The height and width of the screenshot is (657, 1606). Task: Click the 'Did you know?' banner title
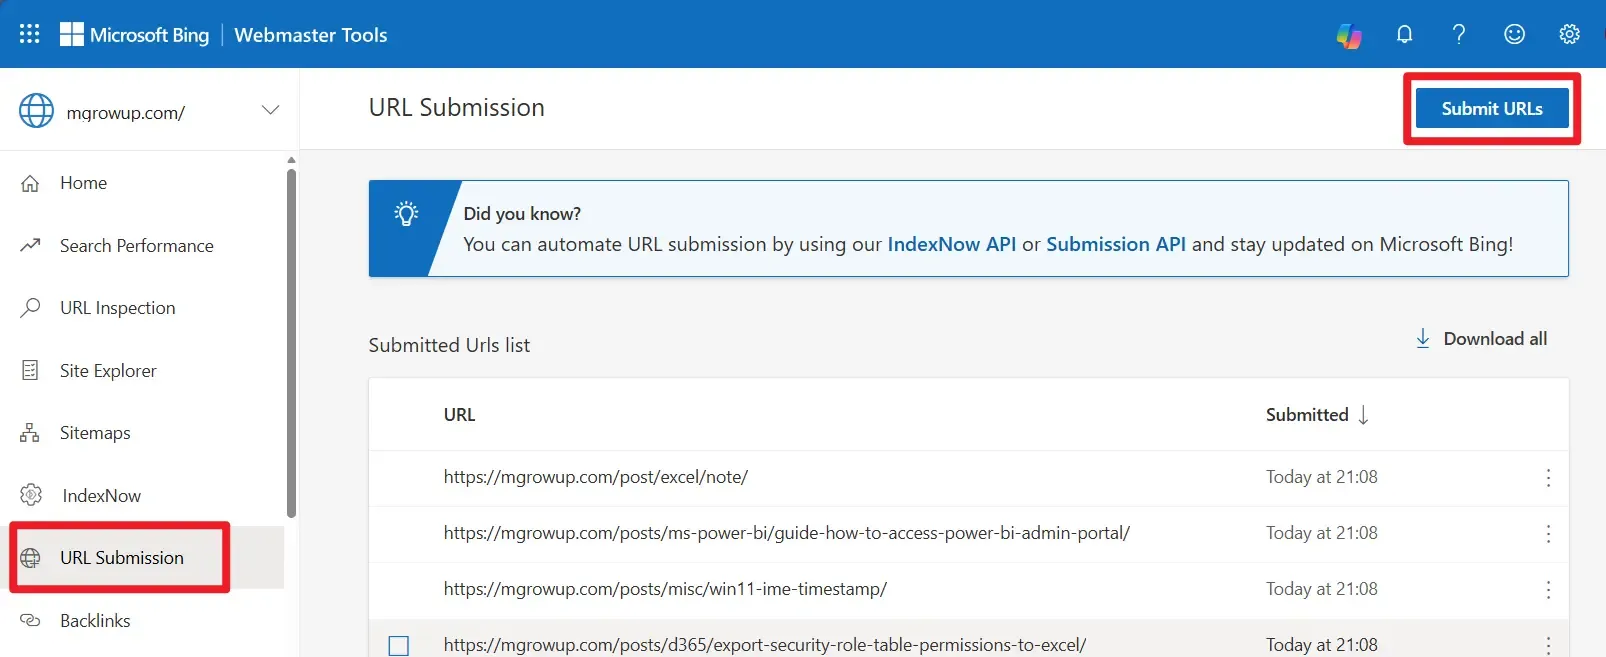pyautogui.click(x=522, y=214)
